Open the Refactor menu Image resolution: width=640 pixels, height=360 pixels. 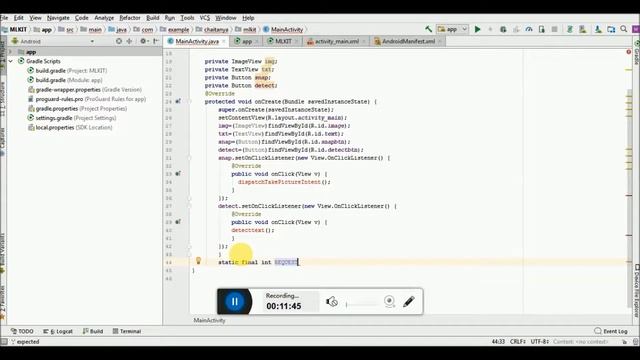130,18
